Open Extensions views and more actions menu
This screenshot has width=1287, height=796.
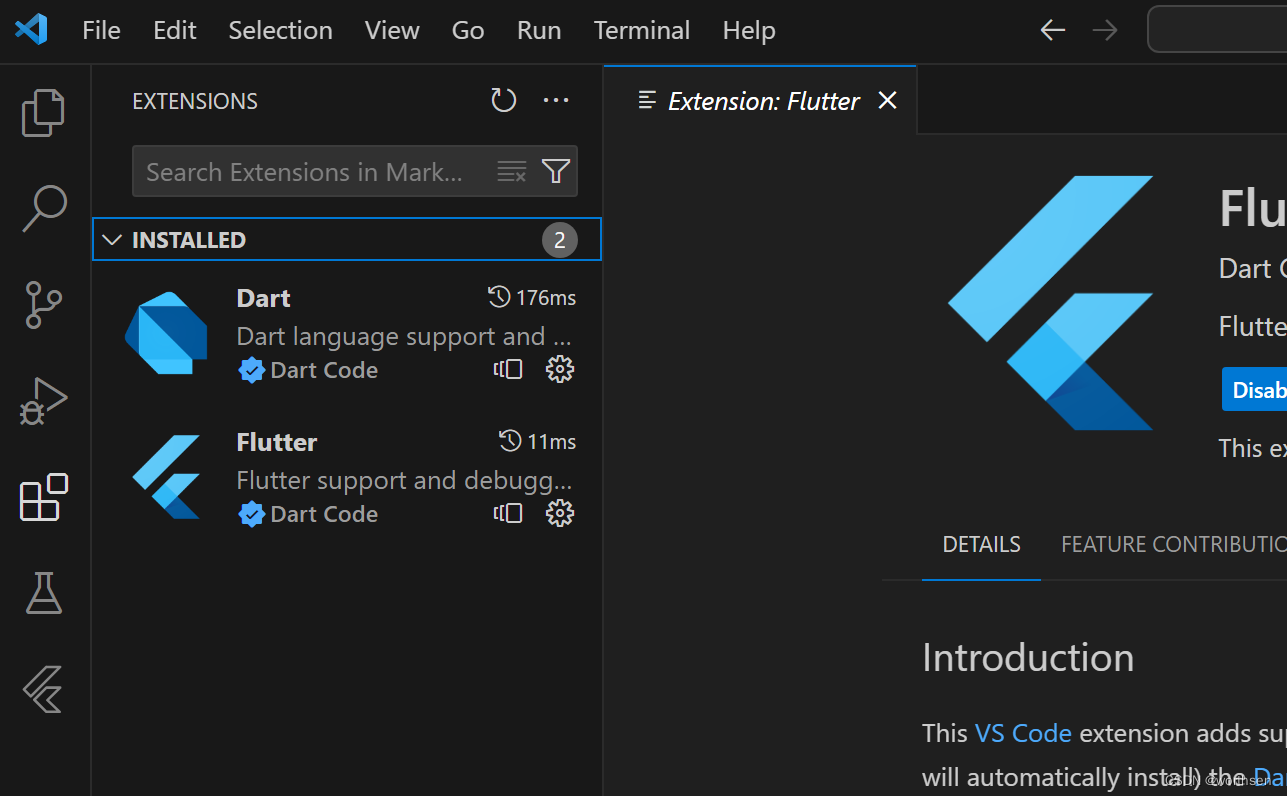(x=556, y=100)
